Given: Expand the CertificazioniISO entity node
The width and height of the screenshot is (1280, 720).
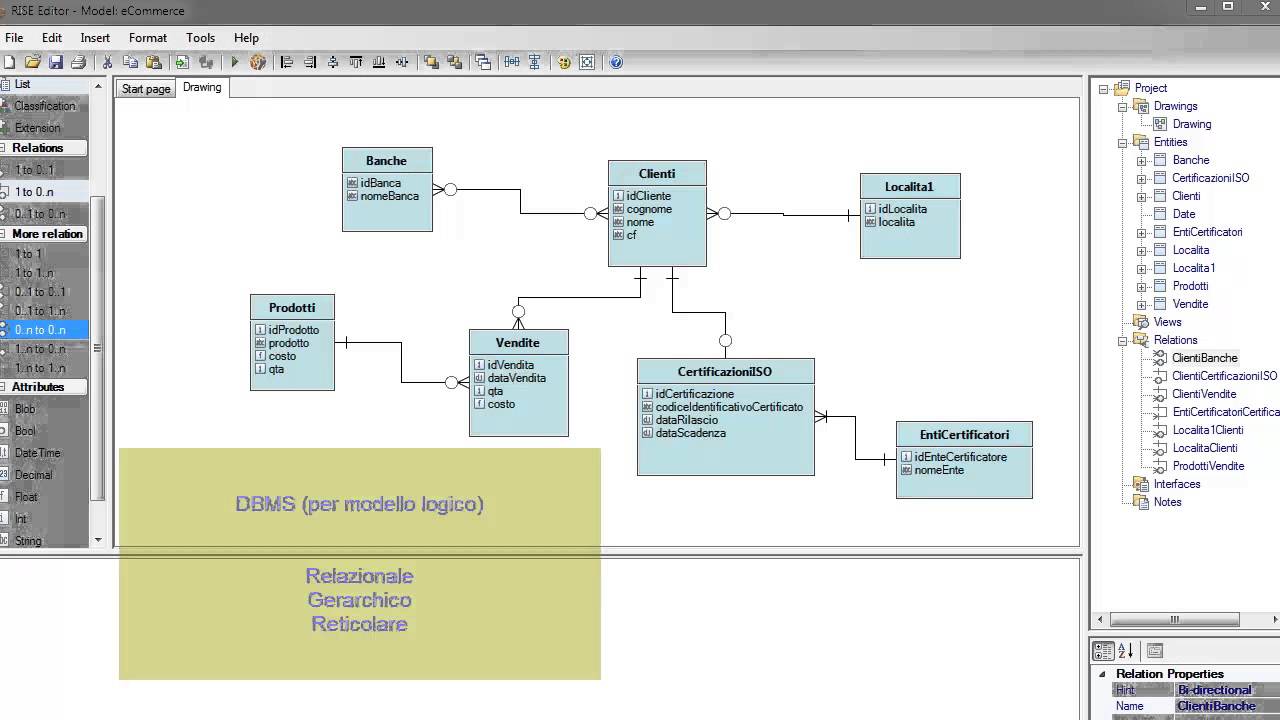Looking at the screenshot, I should 1141,178.
